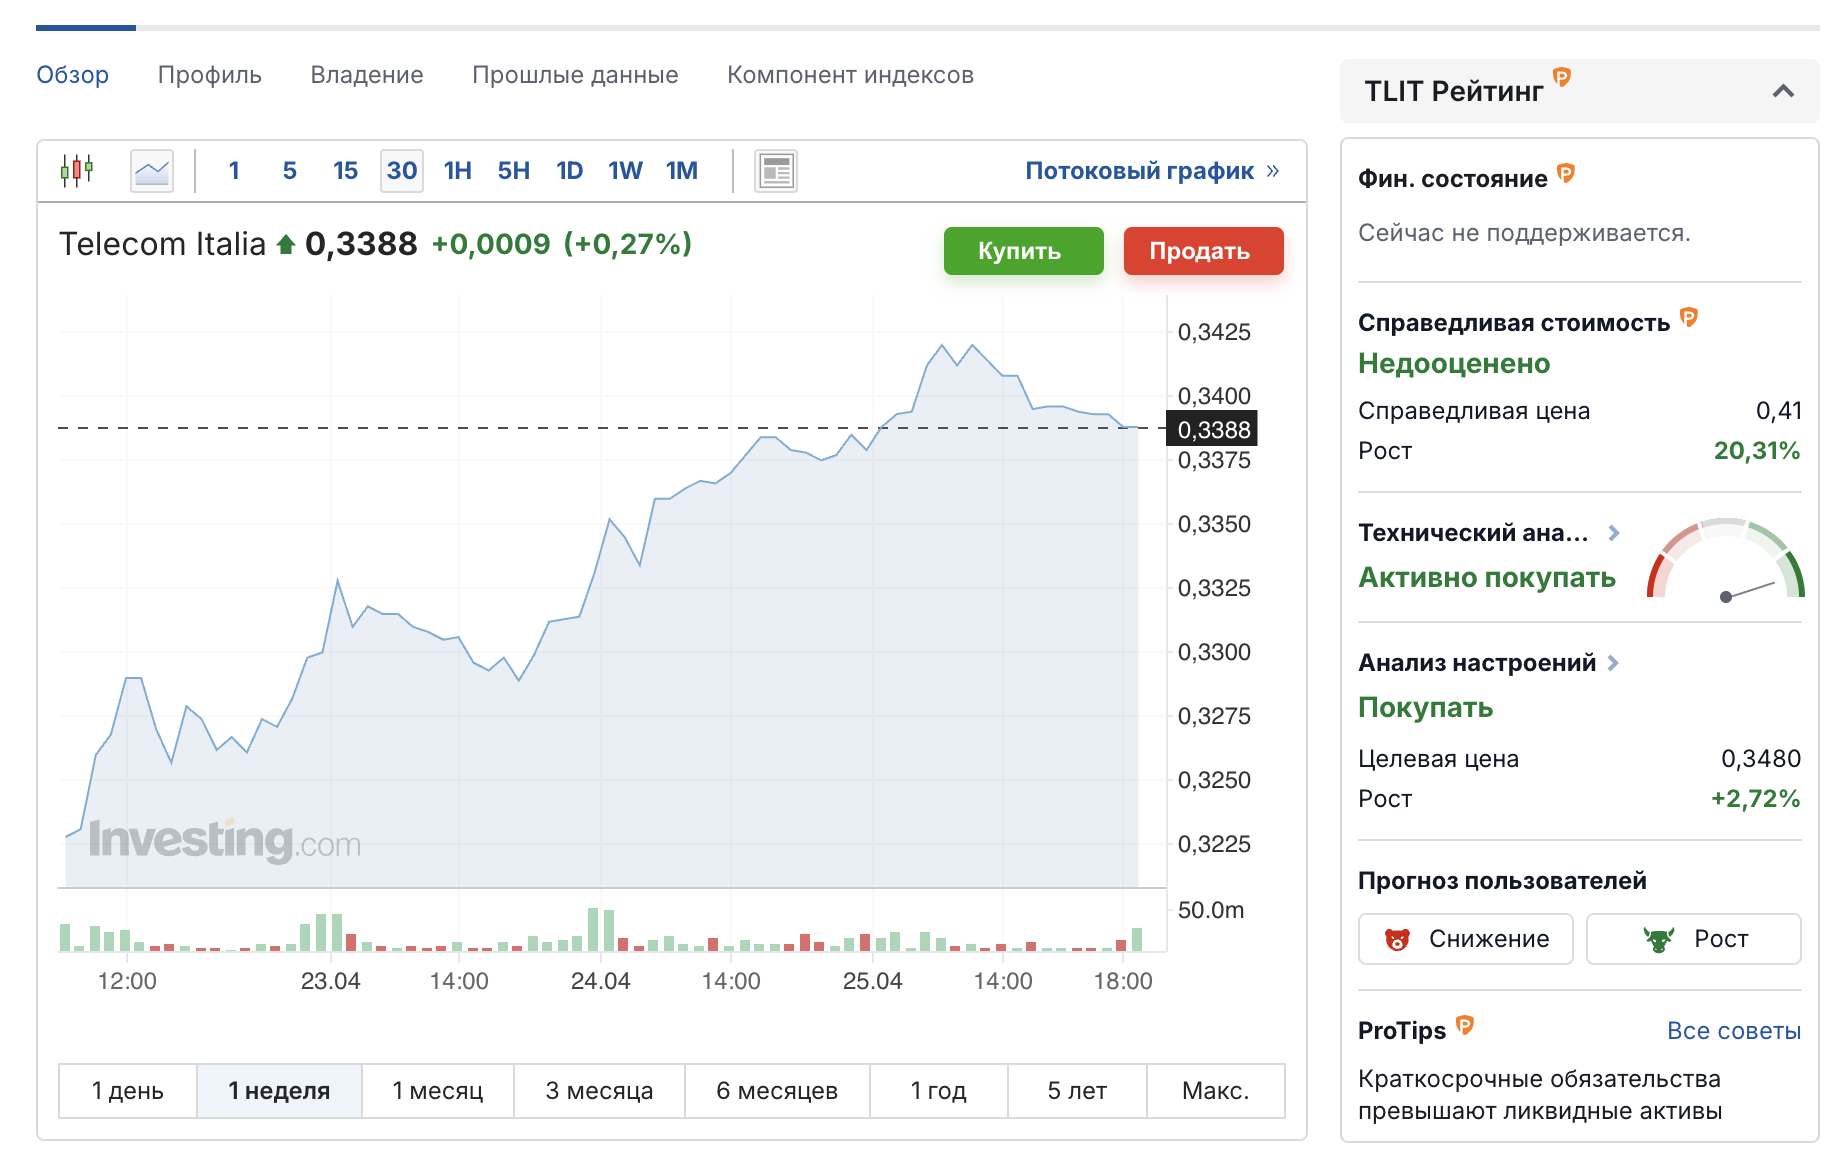Select 6 месяцев chart range

[777, 1091]
